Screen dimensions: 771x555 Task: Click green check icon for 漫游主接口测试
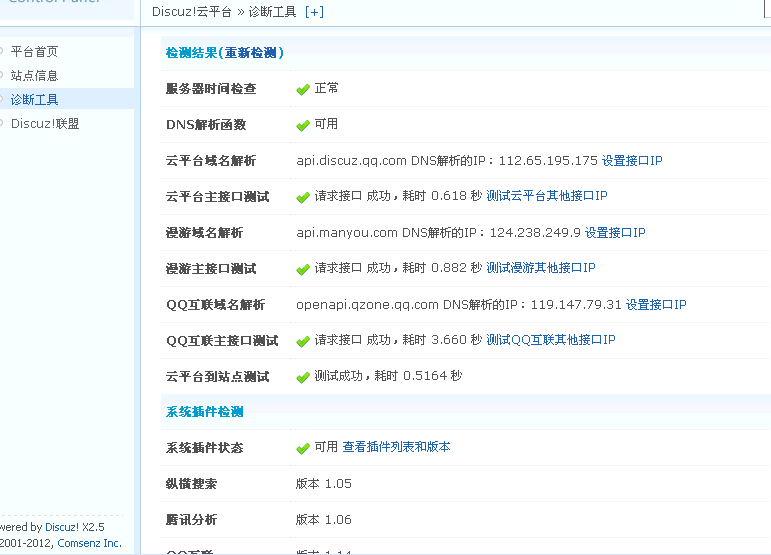(303, 269)
